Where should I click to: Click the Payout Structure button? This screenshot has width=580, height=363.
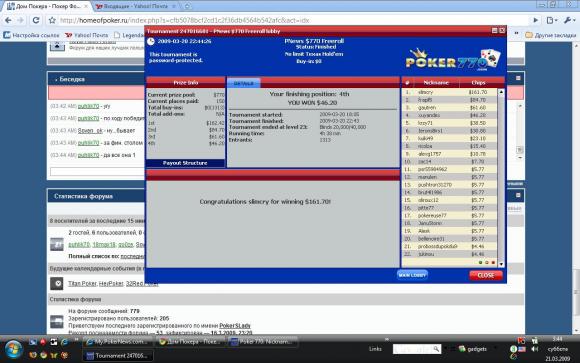[185, 163]
